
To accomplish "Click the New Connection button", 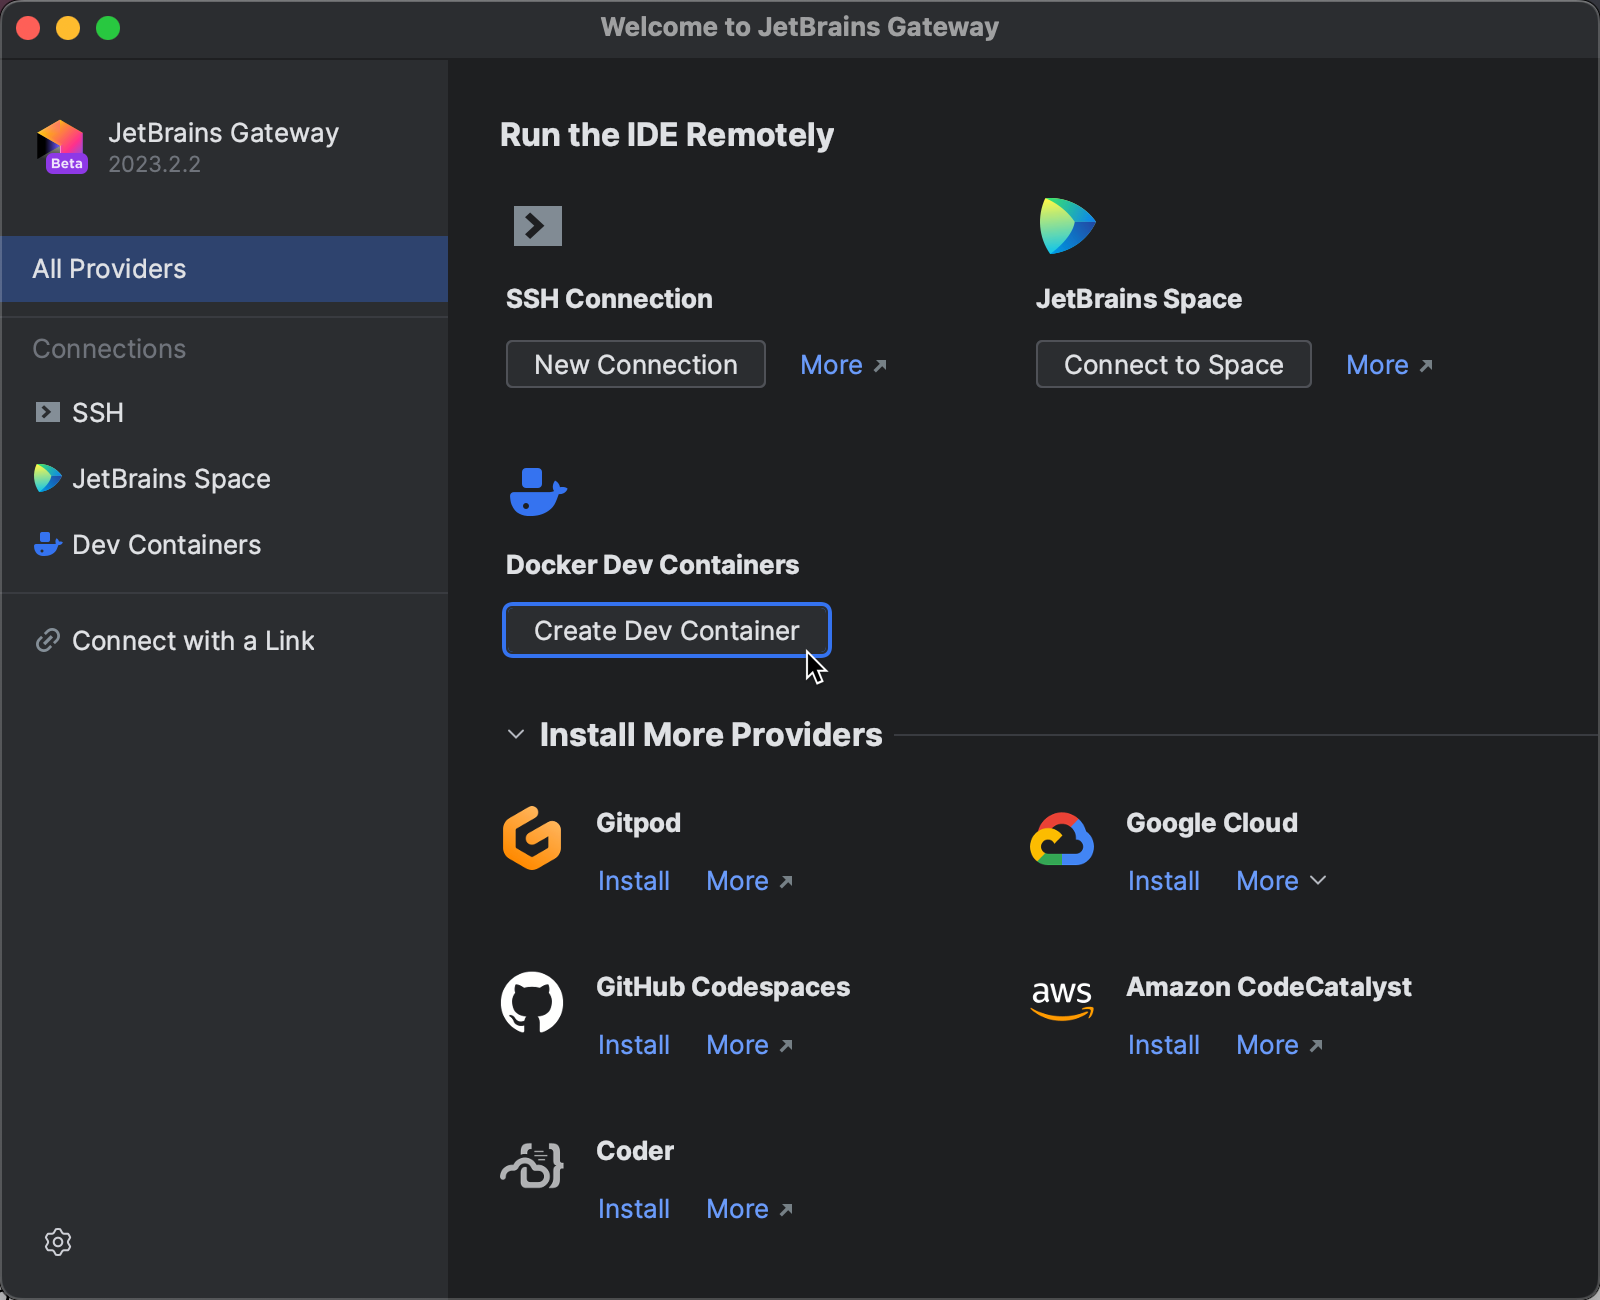I will pos(636,365).
